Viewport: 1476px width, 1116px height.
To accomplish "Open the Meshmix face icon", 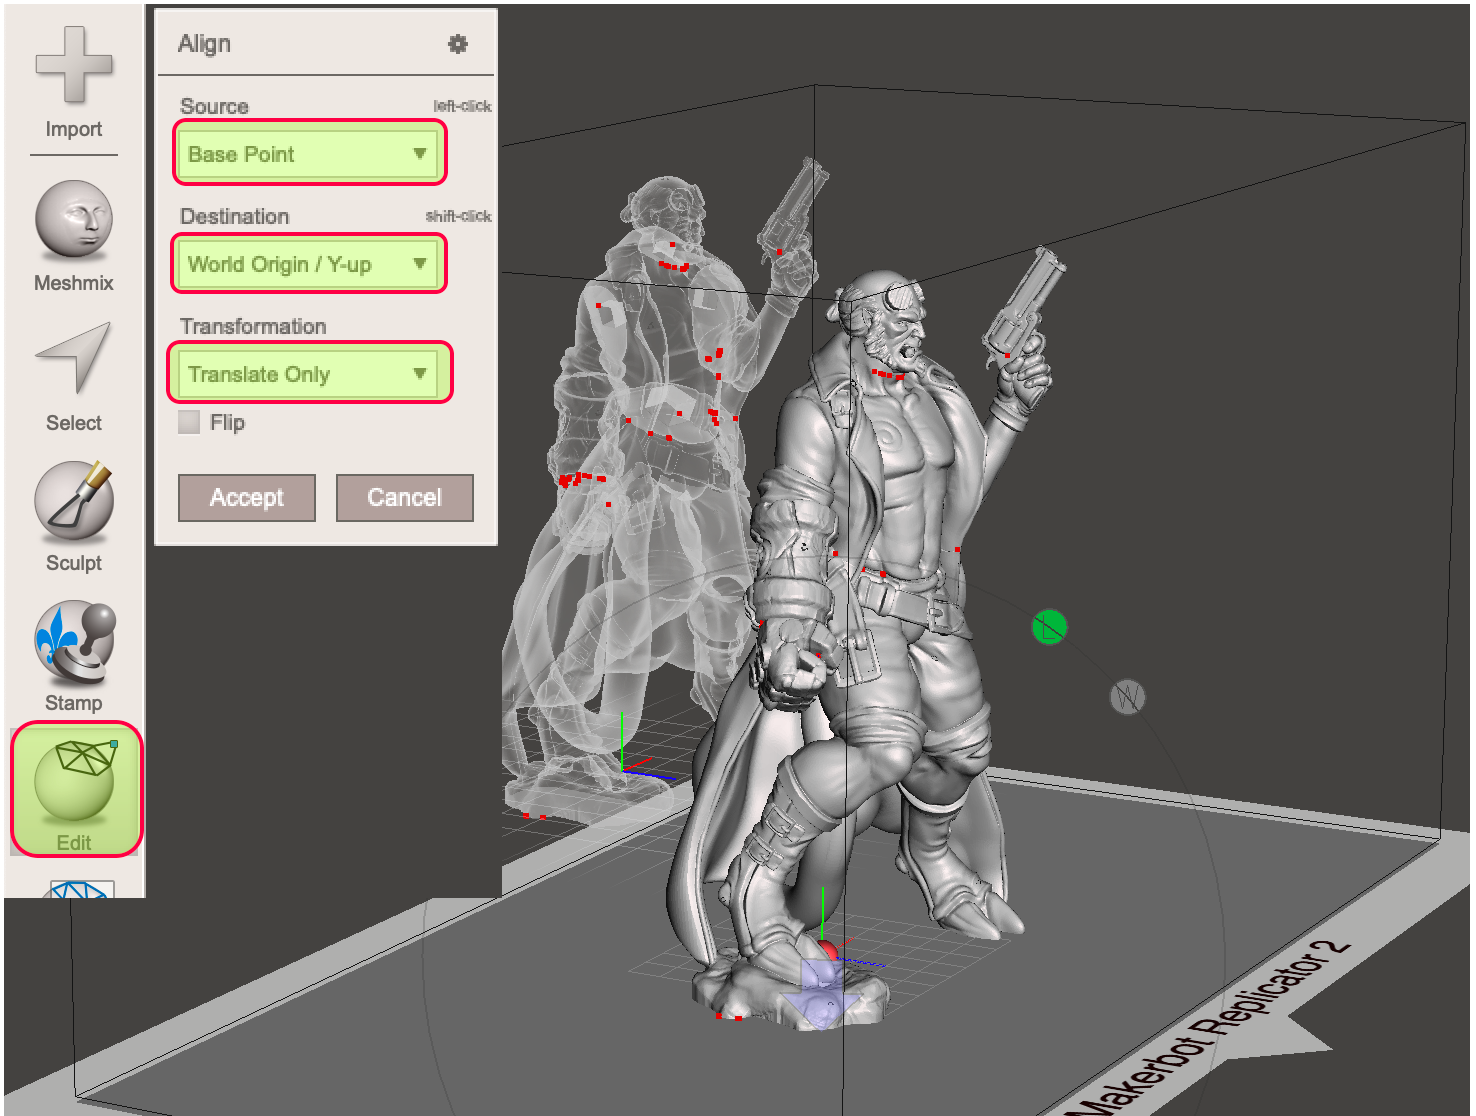I will [73, 219].
